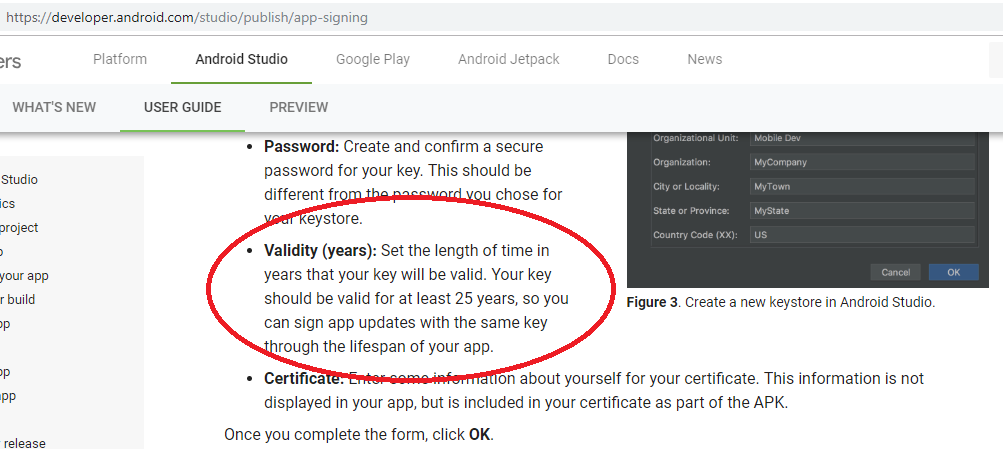Click the State or Province field MyState
Image resolution: width=1003 pixels, height=449 pixels.
click(862, 210)
